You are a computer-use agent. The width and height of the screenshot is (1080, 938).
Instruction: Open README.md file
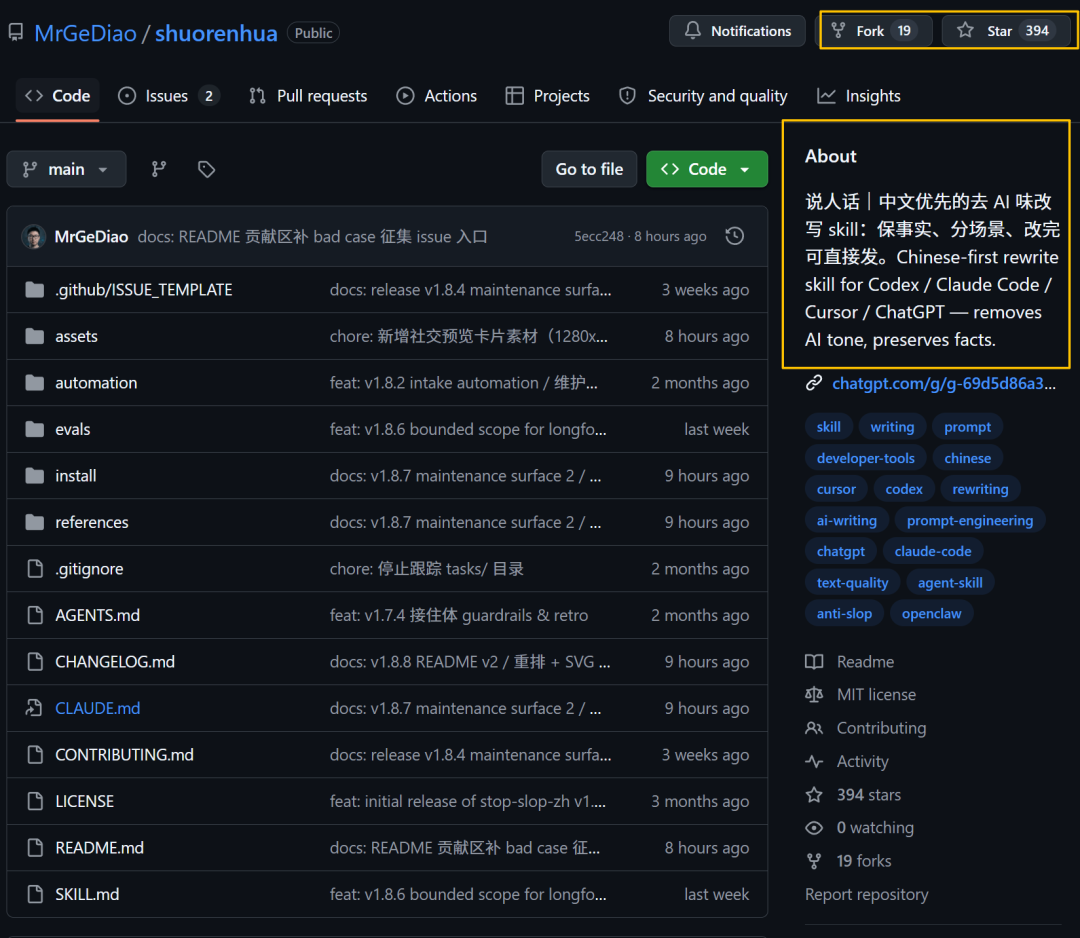pos(99,848)
